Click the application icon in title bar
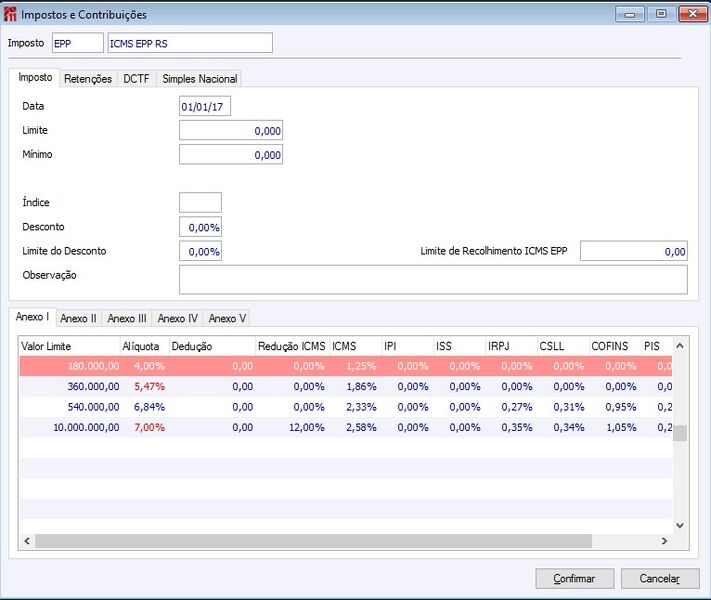 [10, 14]
